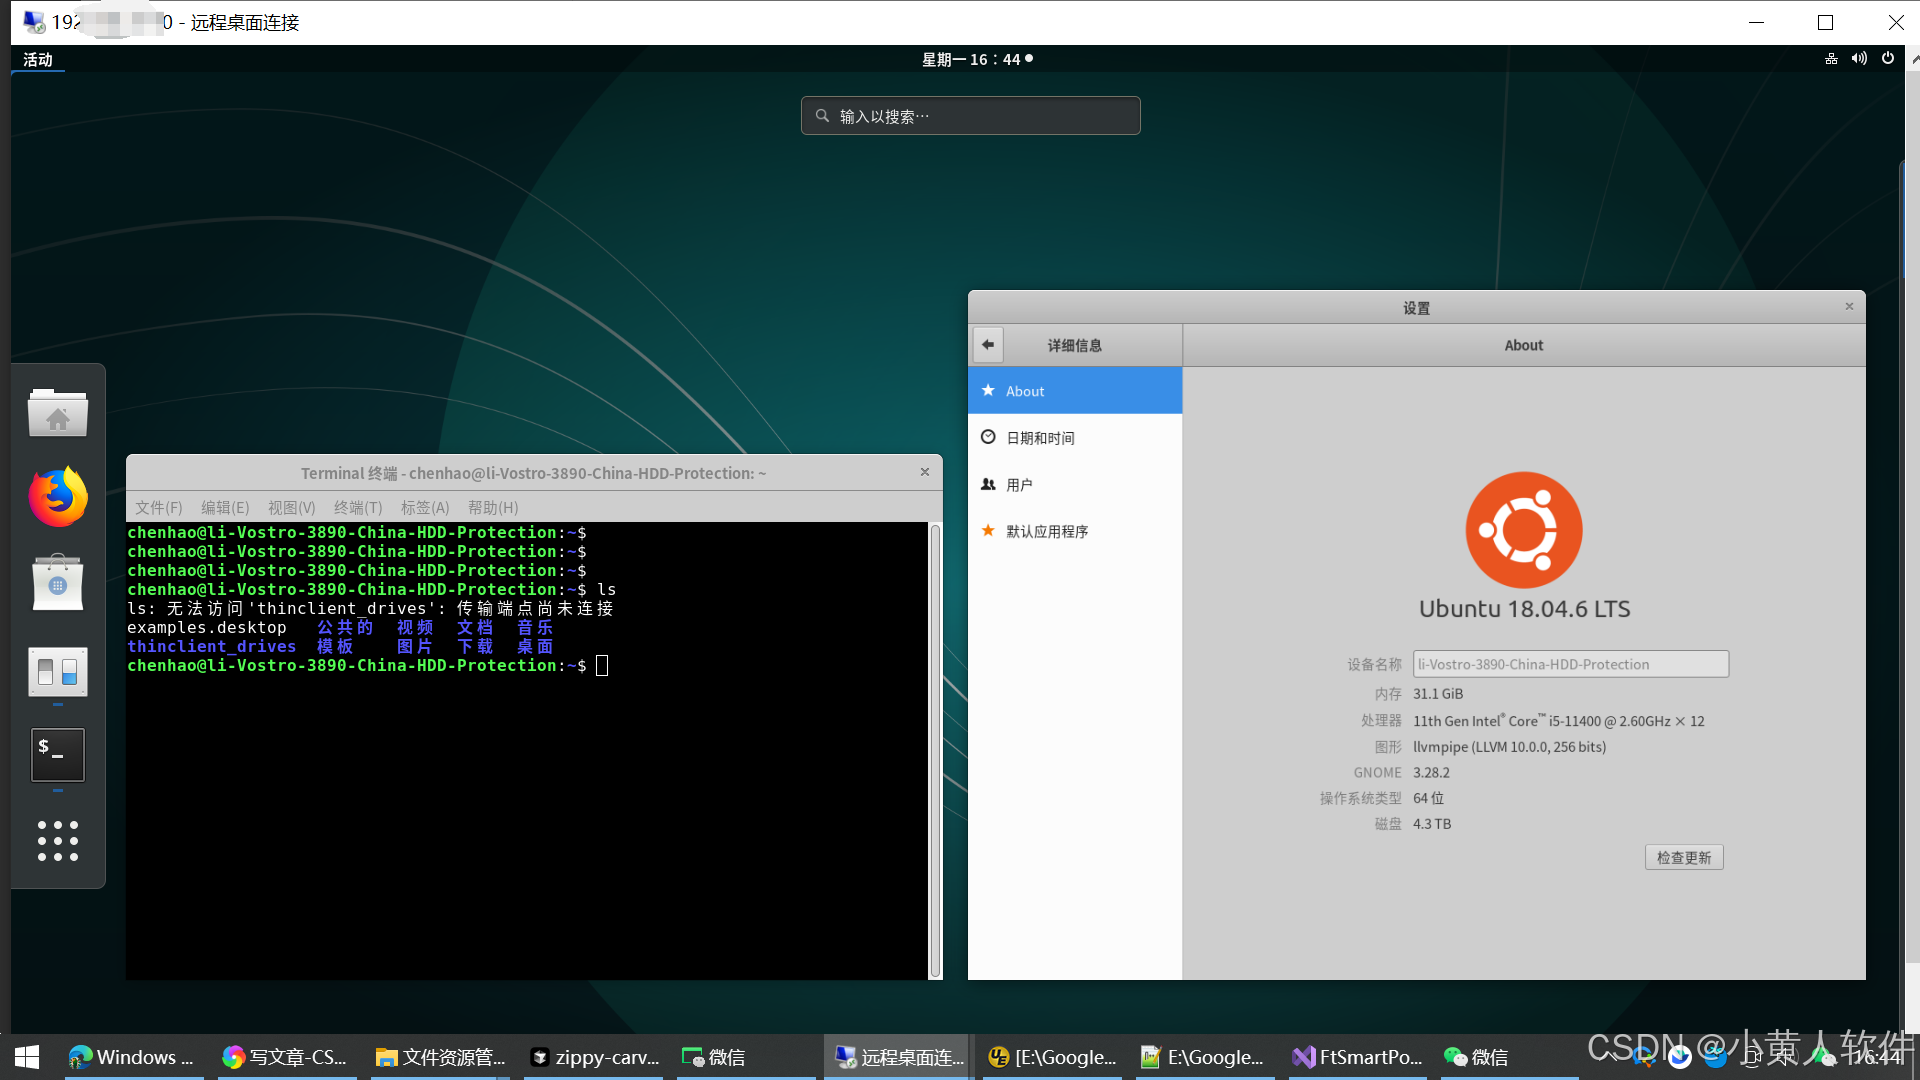The image size is (1920, 1080).
Task: Click the 检查更新 button
Action: coord(1684,858)
